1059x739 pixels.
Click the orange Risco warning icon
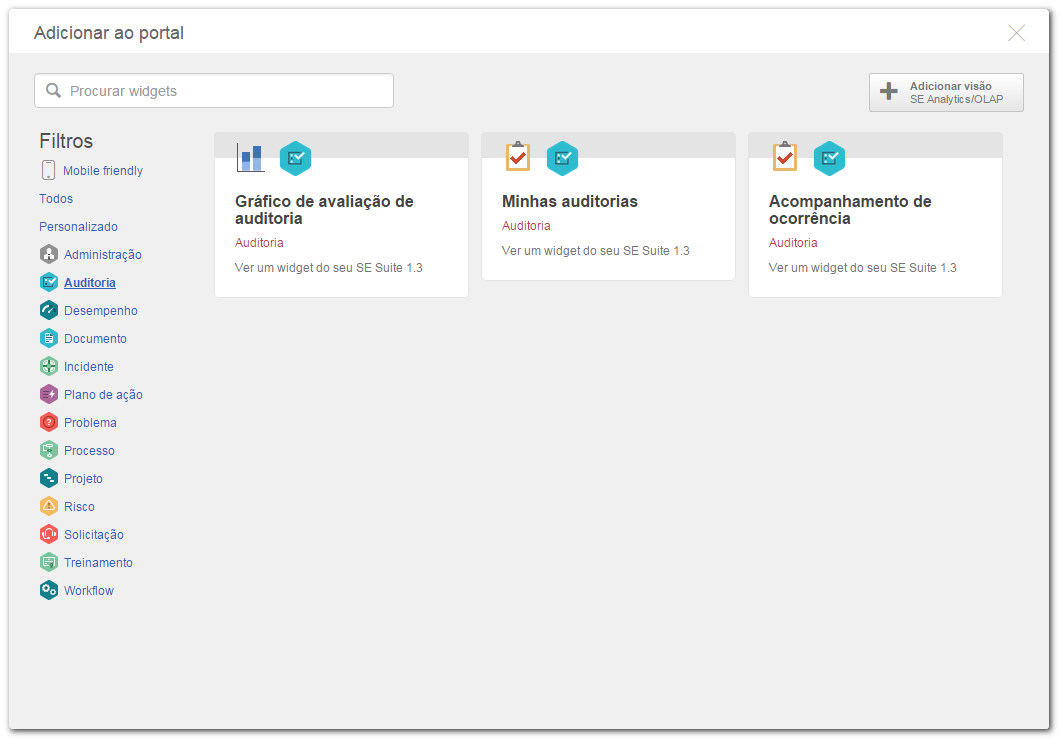[x=49, y=506]
